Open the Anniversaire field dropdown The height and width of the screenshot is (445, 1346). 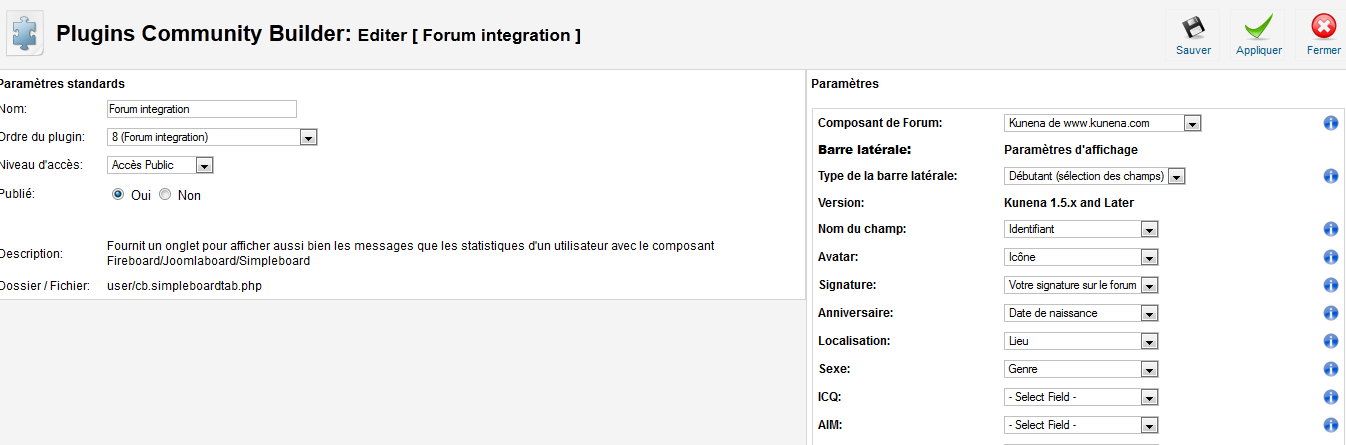1081,313
